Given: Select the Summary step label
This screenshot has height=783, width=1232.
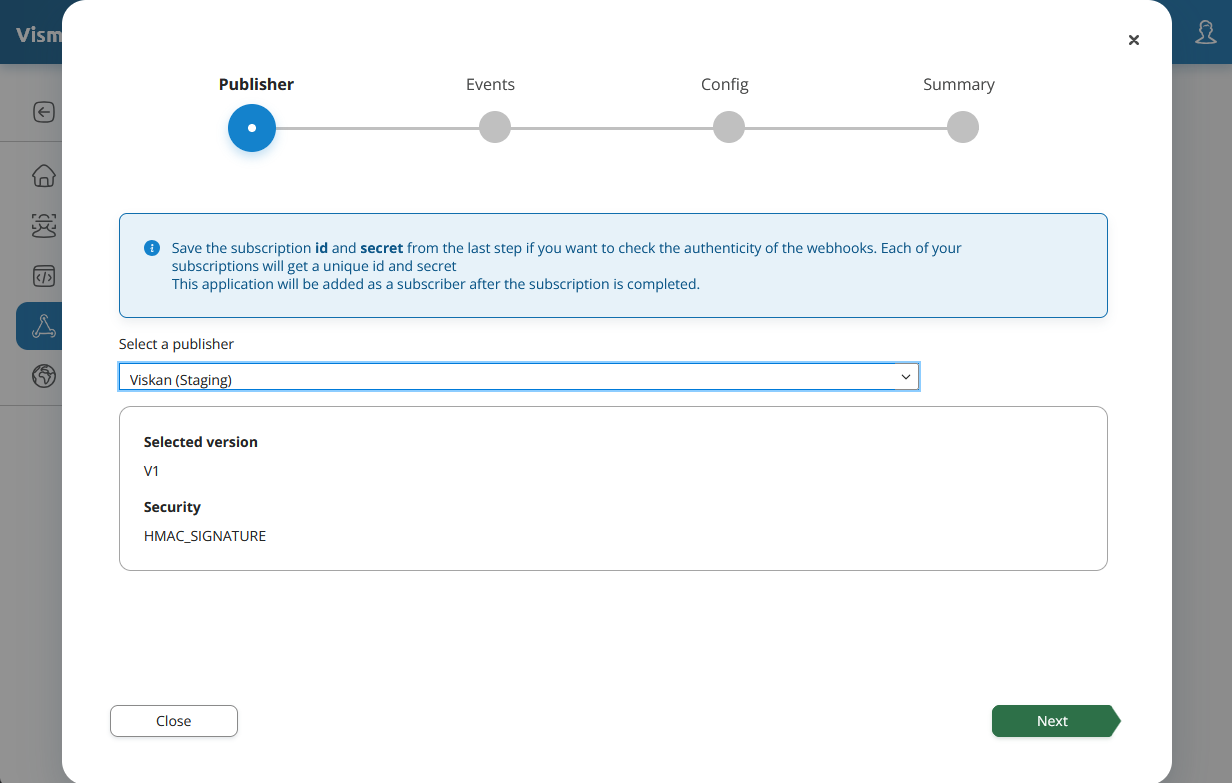Looking at the screenshot, I should (958, 84).
